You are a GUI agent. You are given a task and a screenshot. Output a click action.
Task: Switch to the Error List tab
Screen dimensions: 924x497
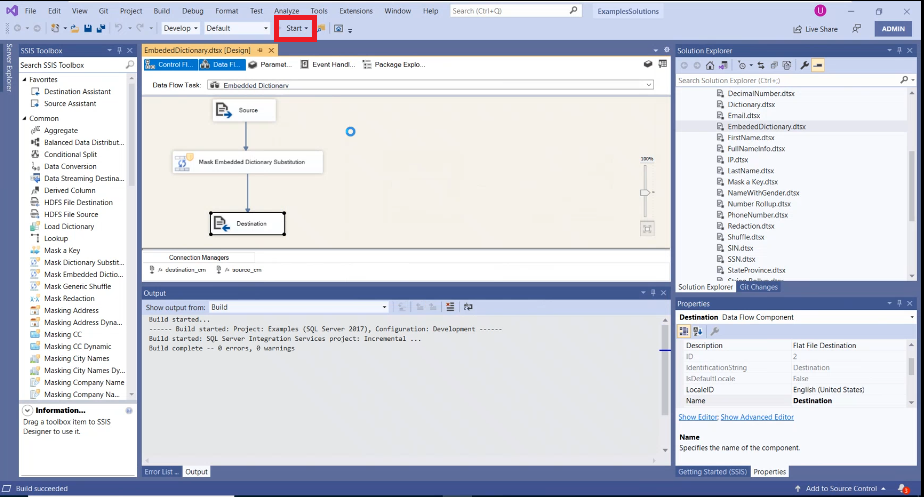click(x=161, y=472)
